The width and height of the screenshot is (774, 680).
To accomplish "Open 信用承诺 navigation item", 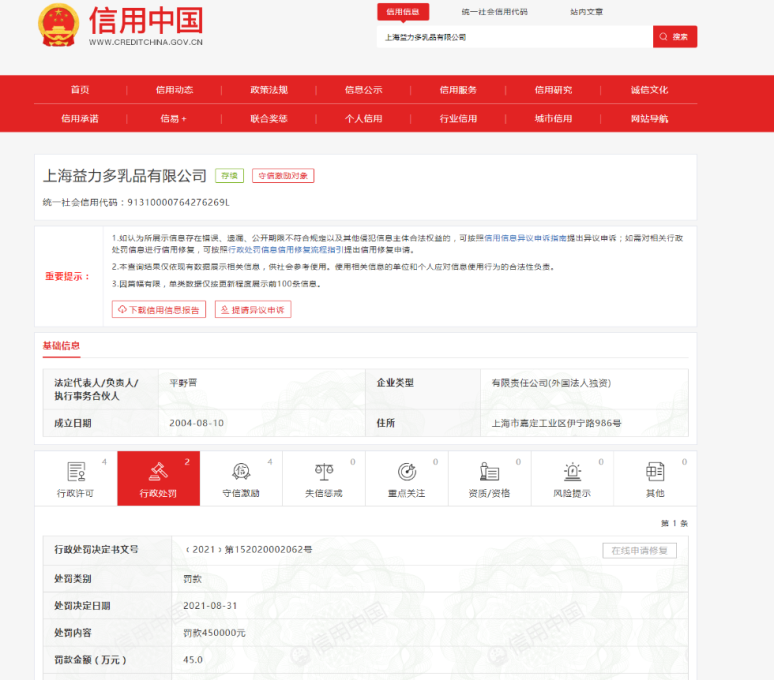I will tap(80, 118).
